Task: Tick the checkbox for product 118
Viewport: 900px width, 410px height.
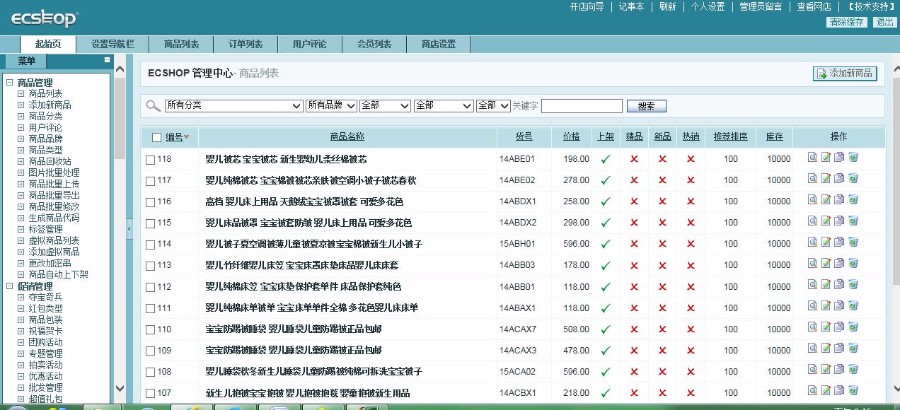Action: (x=150, y=160)
